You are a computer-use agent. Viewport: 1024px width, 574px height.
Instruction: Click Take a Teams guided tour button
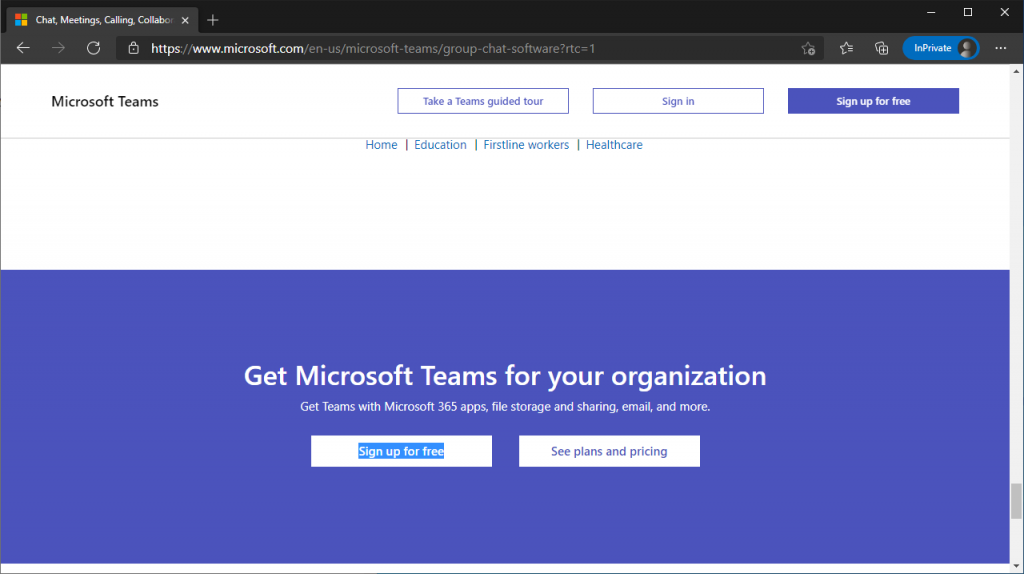(x=483, y=101)
